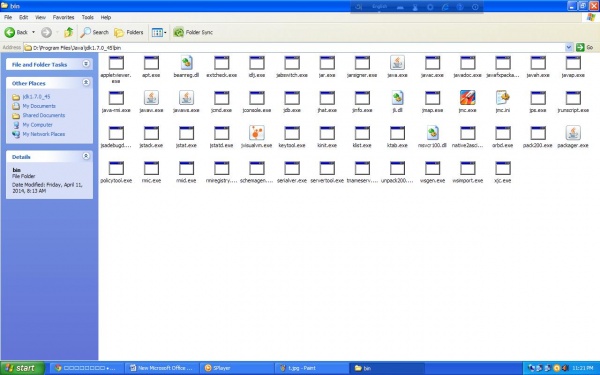Click the address bar path field
The height and width of the screenshot is (375, 600).
tap(294, 47)
